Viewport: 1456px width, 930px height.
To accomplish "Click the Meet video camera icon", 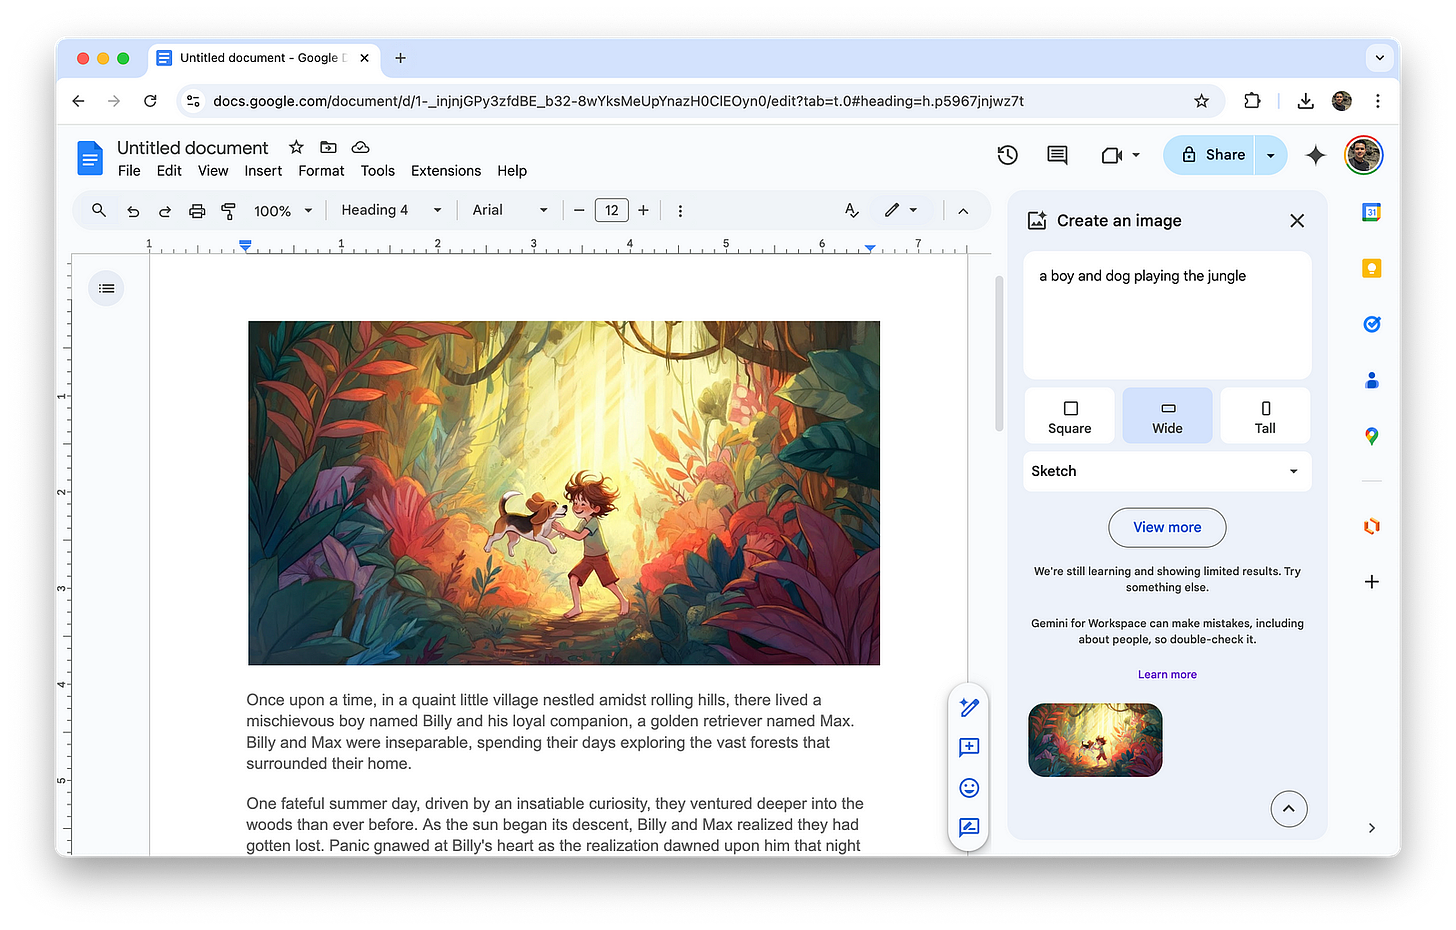I will click(1111, 155).
